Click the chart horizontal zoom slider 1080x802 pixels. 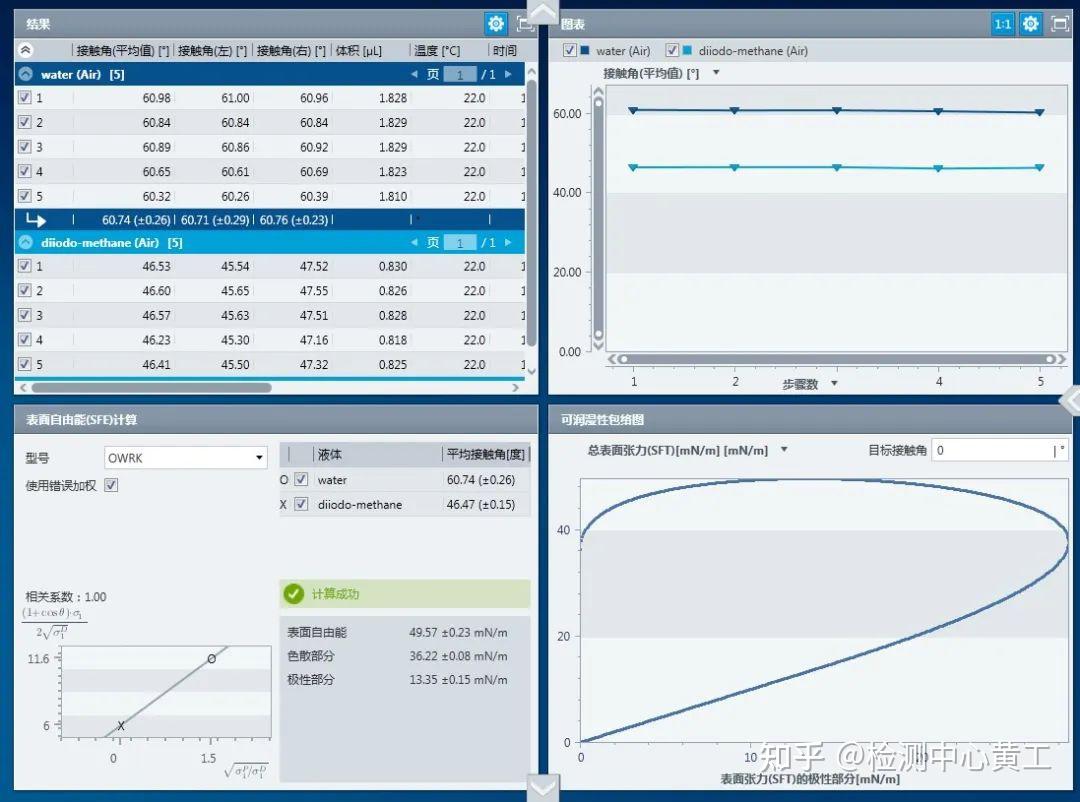coord(836,359)
